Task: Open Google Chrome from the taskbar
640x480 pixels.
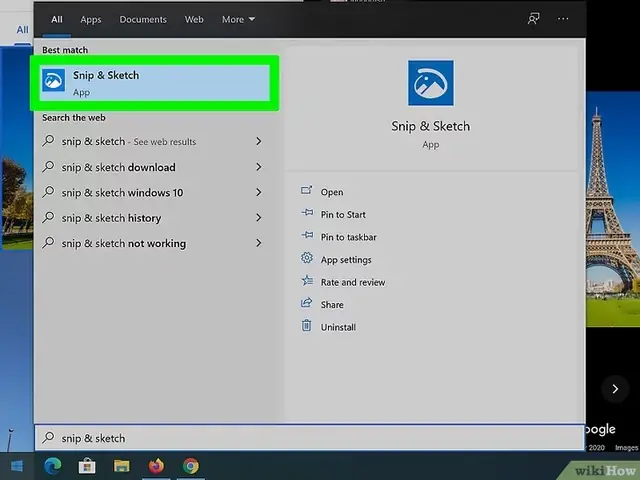Action: coord(191,466)
